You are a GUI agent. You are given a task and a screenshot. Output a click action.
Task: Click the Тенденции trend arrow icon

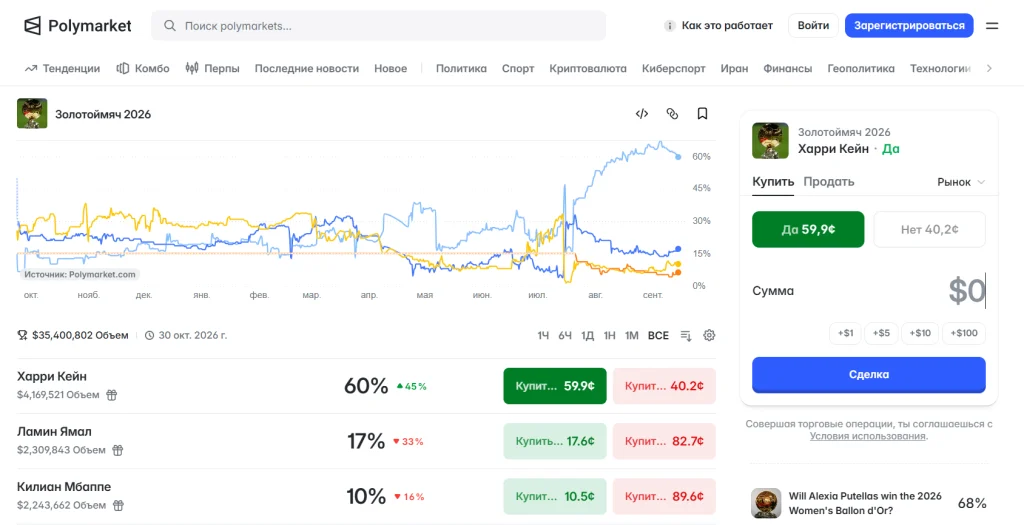(31, 69)
